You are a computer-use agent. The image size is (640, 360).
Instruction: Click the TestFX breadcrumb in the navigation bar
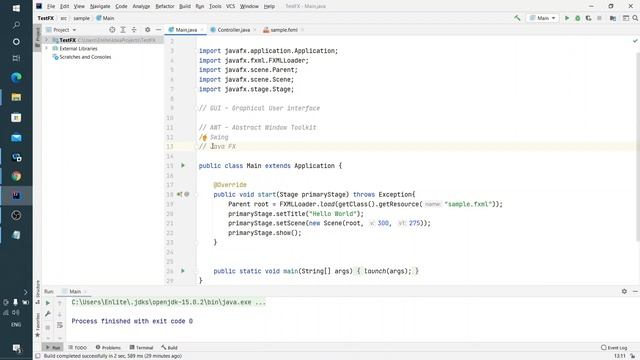point(46,18)
